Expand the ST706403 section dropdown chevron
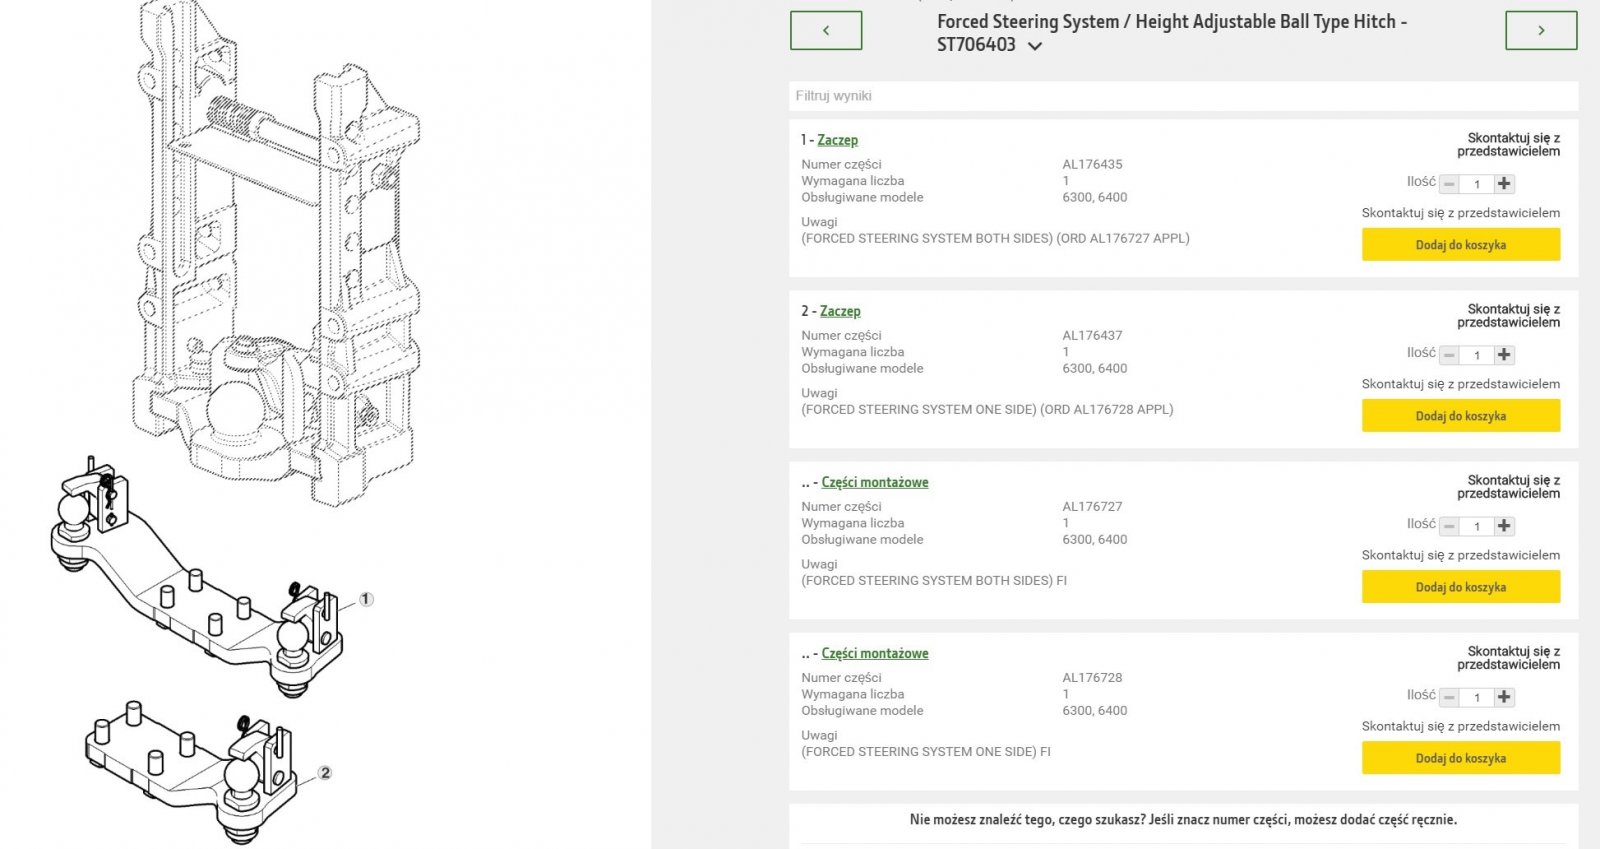1600x849 pixels. click(1035, 46)
